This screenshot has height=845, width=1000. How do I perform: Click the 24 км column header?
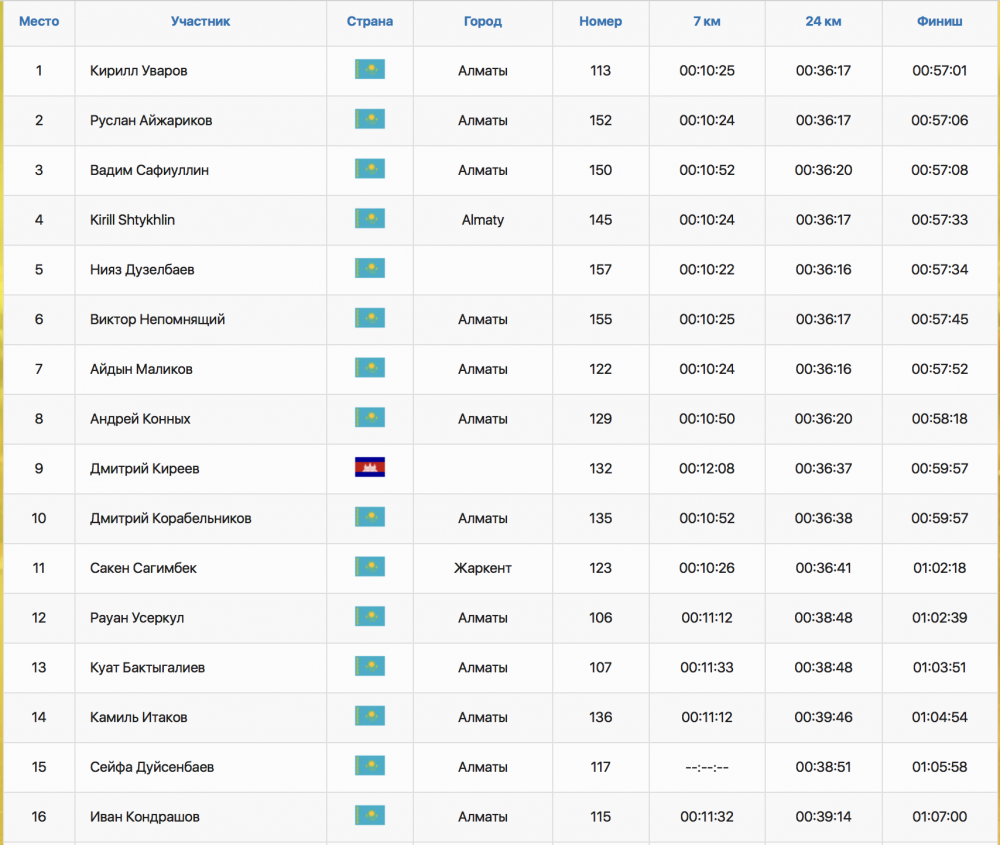pos(823,21)
